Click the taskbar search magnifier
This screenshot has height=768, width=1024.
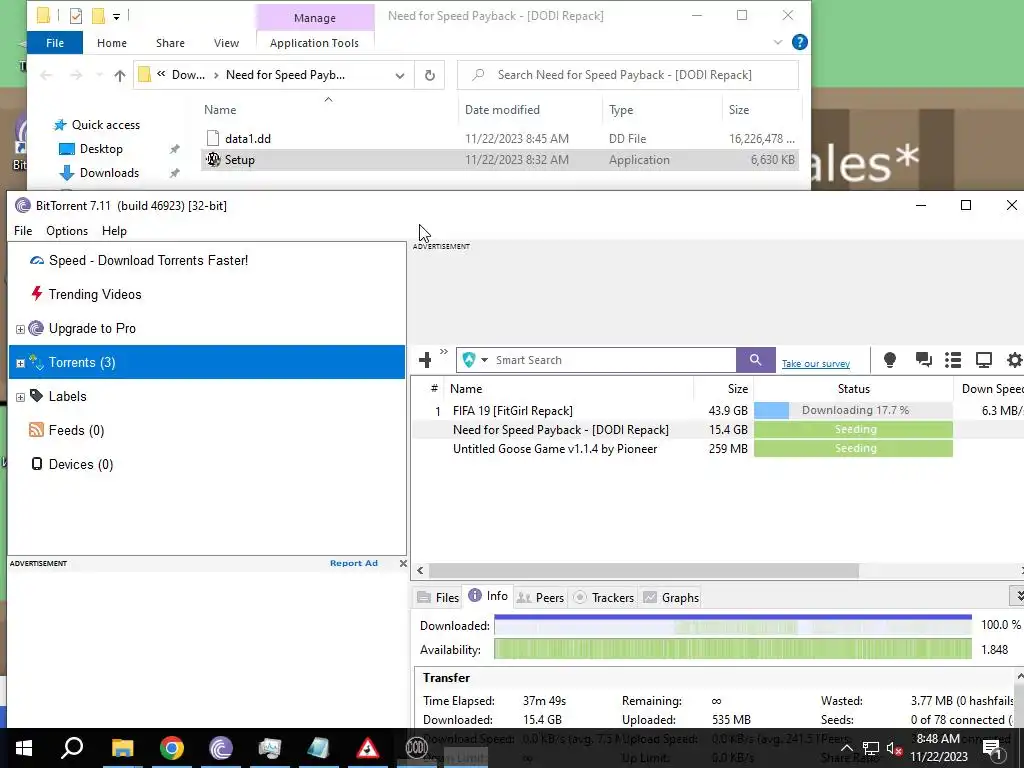(72, 748)
